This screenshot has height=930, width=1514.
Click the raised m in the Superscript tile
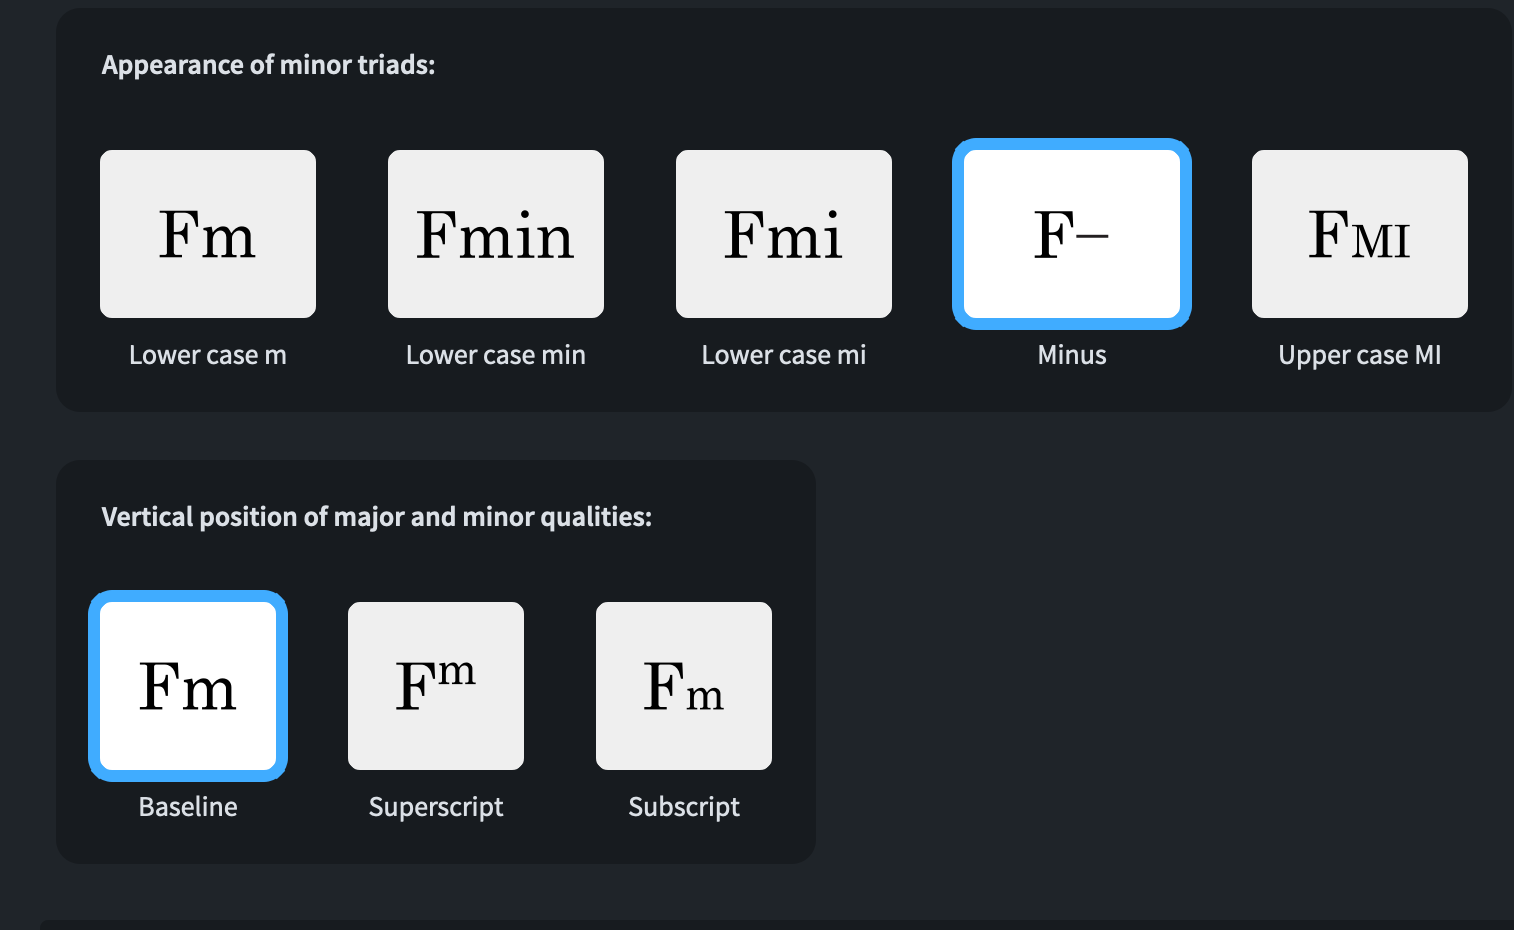click(x=456, y=672)
